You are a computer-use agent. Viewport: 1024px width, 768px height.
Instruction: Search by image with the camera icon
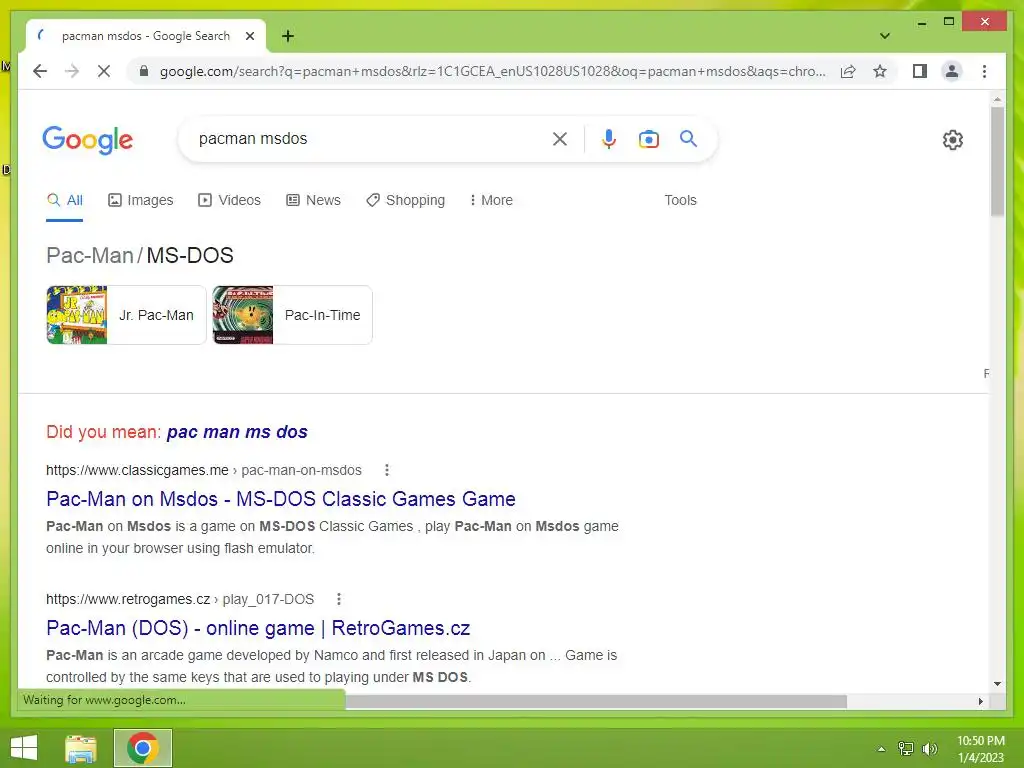click(x=648, y=138)
